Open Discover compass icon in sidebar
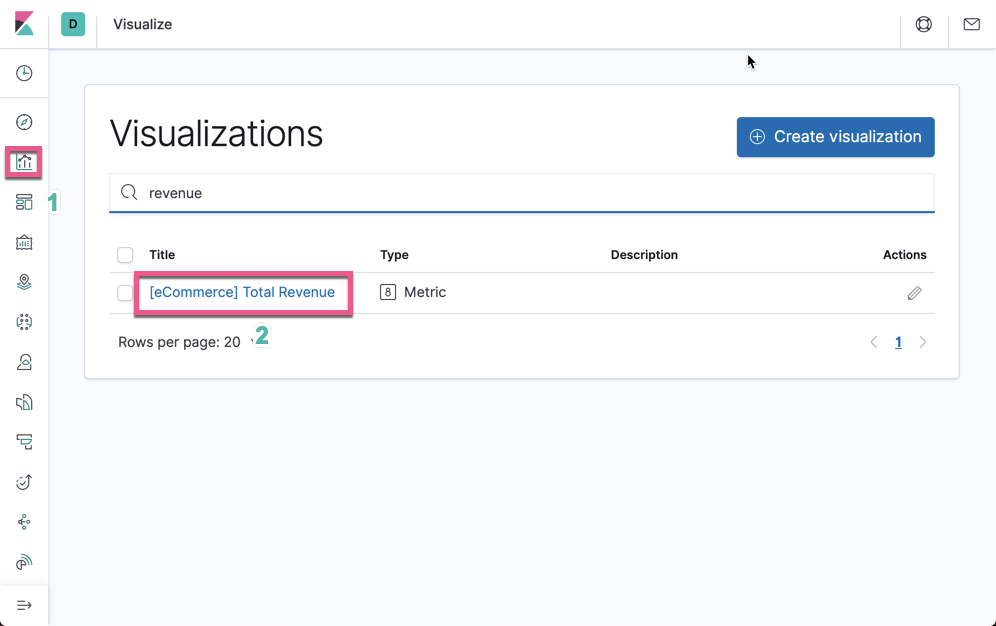This screenshot has height=626, width=996. click(x=24, y=122)
